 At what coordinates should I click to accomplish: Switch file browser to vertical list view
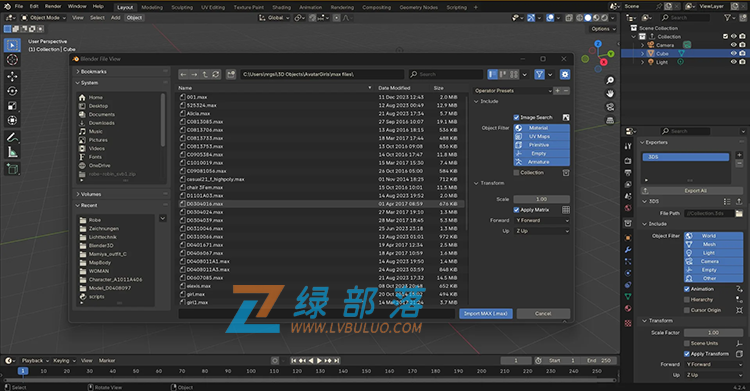(x=493, y=74)
